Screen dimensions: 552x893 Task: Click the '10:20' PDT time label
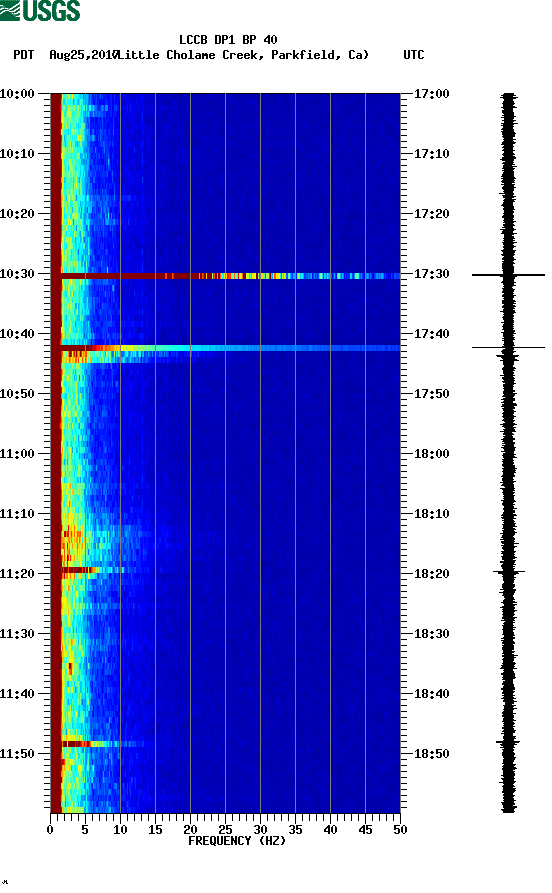[17, 214]
